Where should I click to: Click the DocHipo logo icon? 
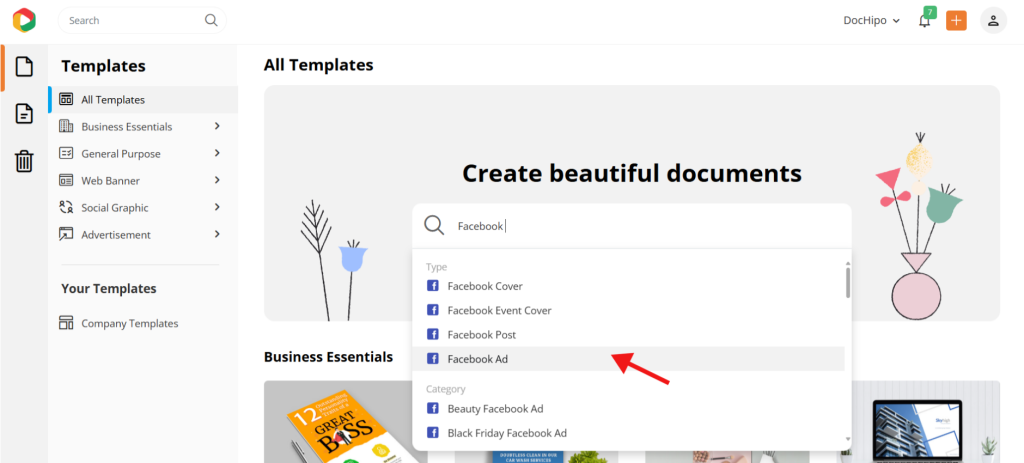click(x=24, y=20)
